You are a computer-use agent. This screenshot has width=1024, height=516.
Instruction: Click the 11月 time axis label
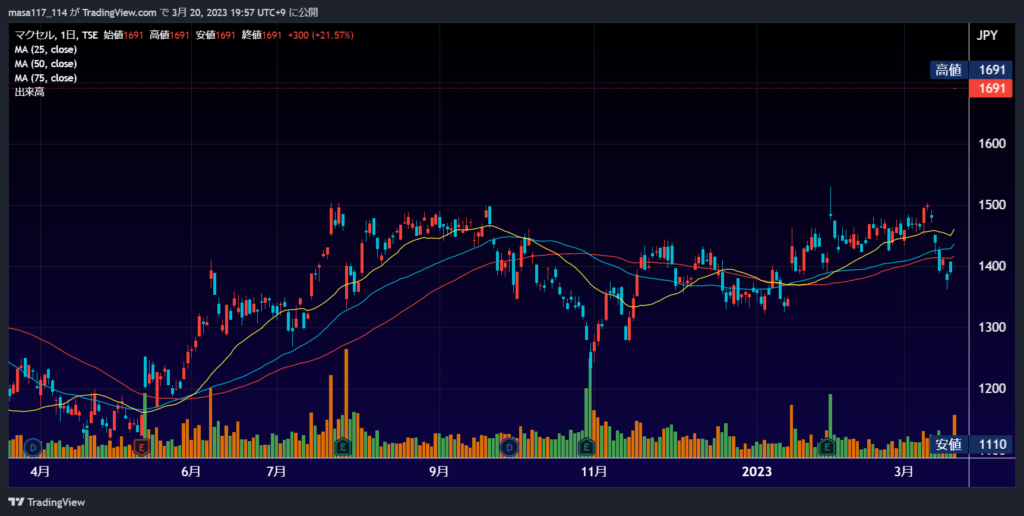(x=594, y=472)
